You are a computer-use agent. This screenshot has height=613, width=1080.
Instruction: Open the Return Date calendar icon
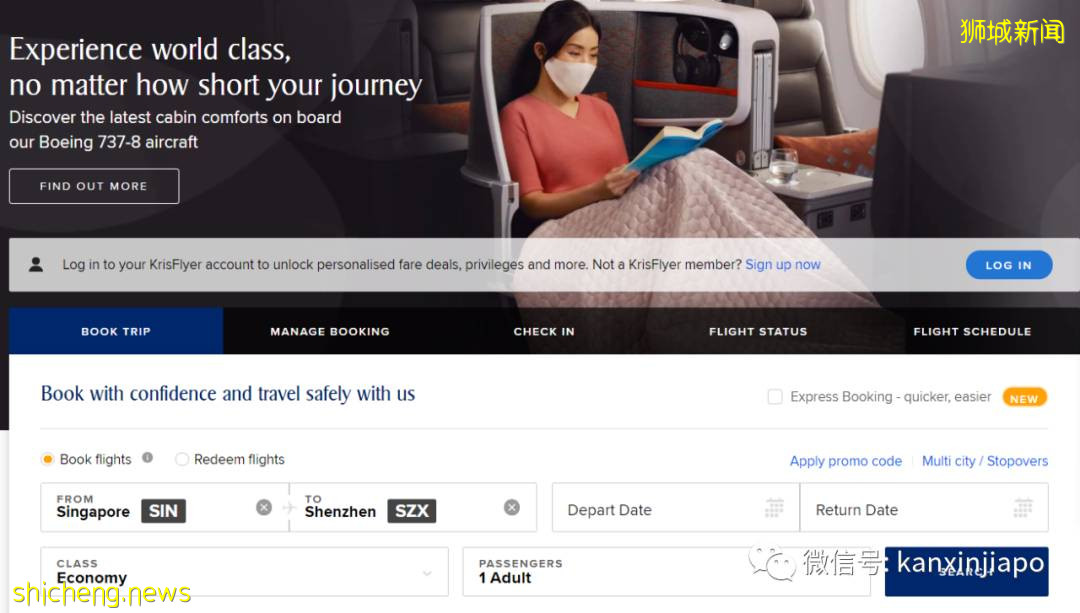coord(1023,508)
